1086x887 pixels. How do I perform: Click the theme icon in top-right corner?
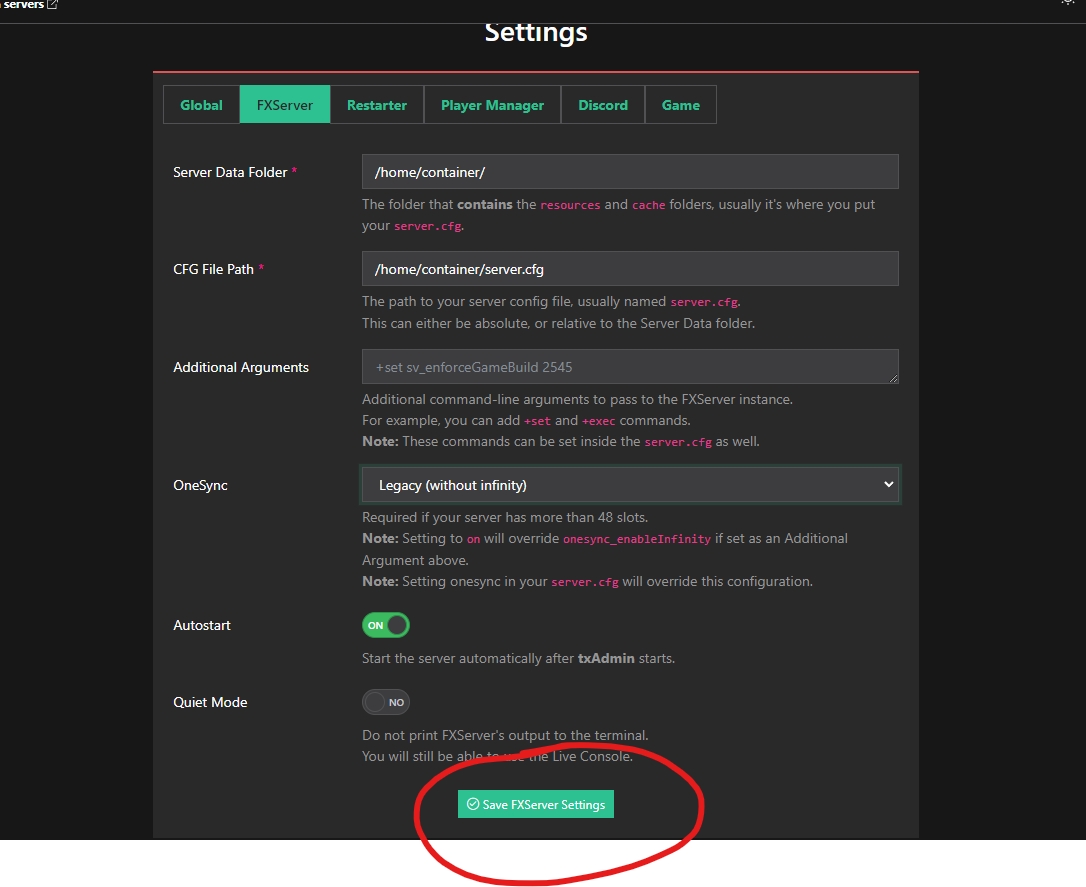pos(1068,2)
